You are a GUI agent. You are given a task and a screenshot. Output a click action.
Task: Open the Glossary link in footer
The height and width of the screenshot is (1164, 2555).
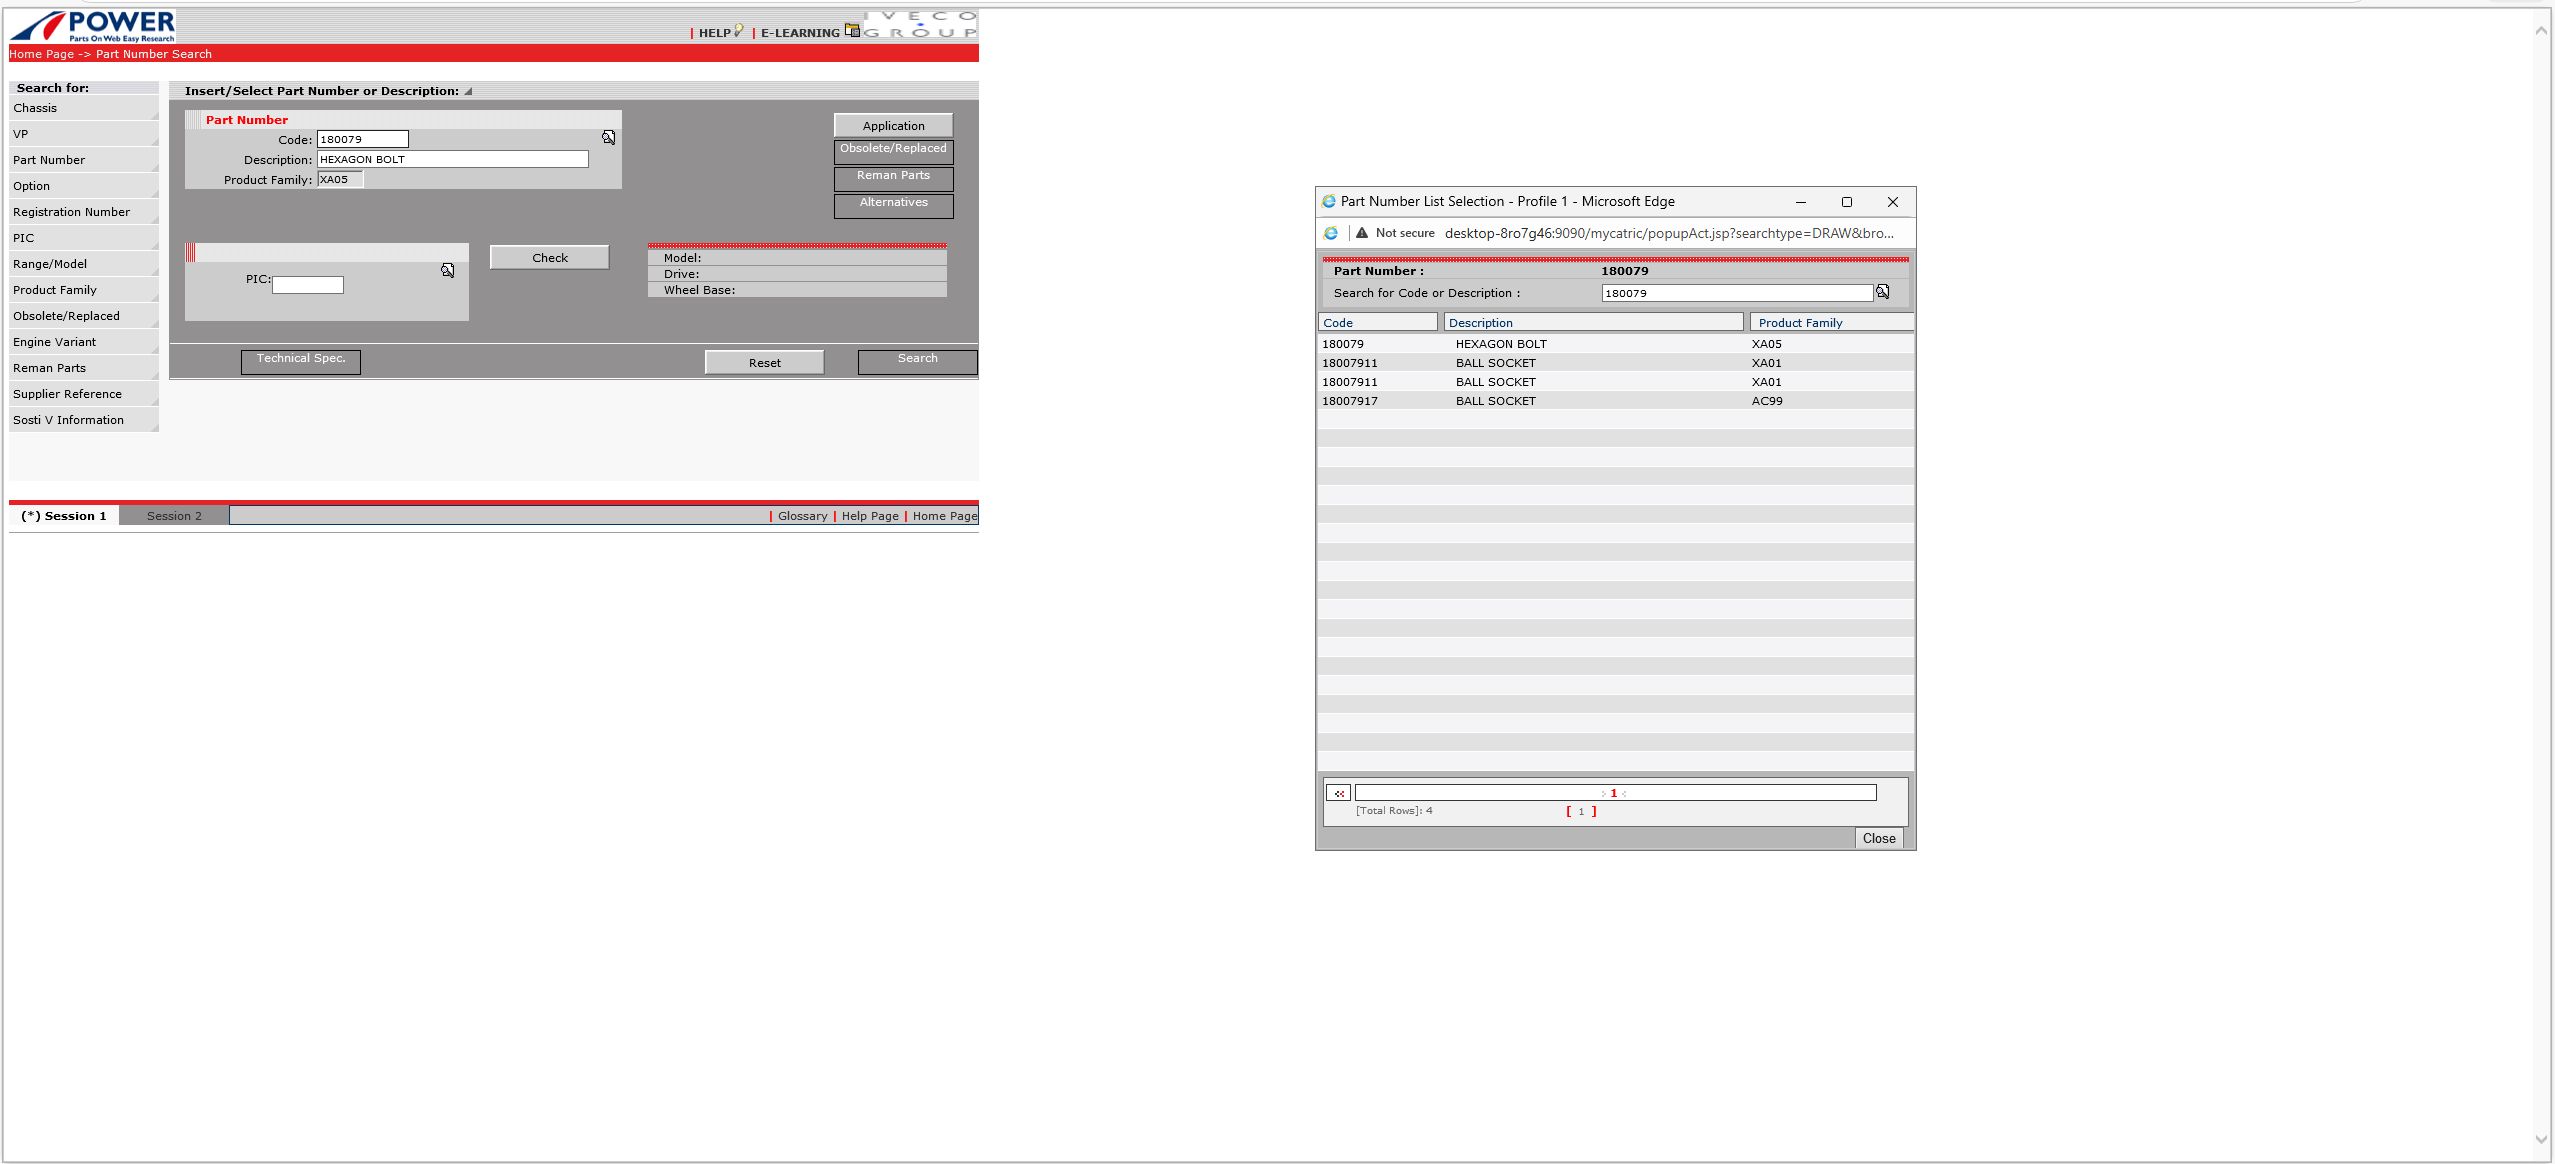coord(802,516)
